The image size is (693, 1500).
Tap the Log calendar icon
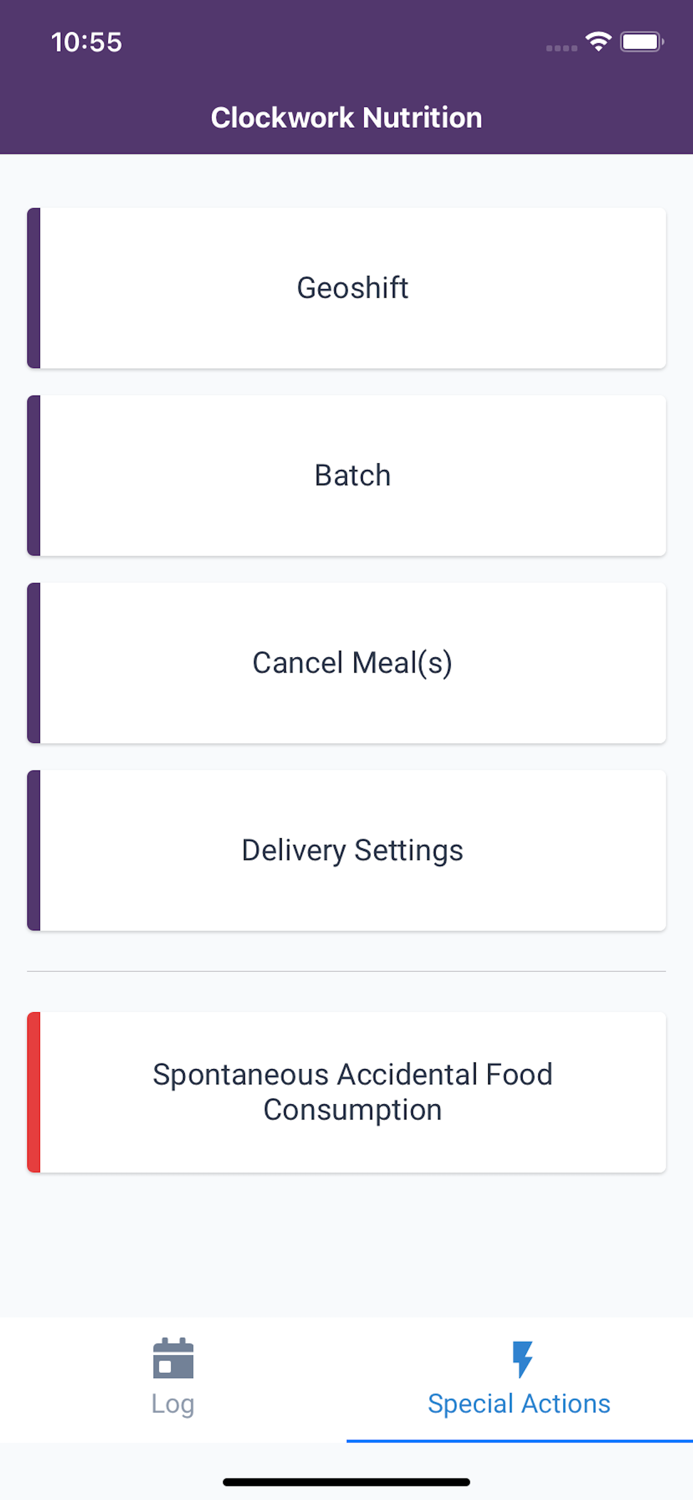coord(173,1357)
